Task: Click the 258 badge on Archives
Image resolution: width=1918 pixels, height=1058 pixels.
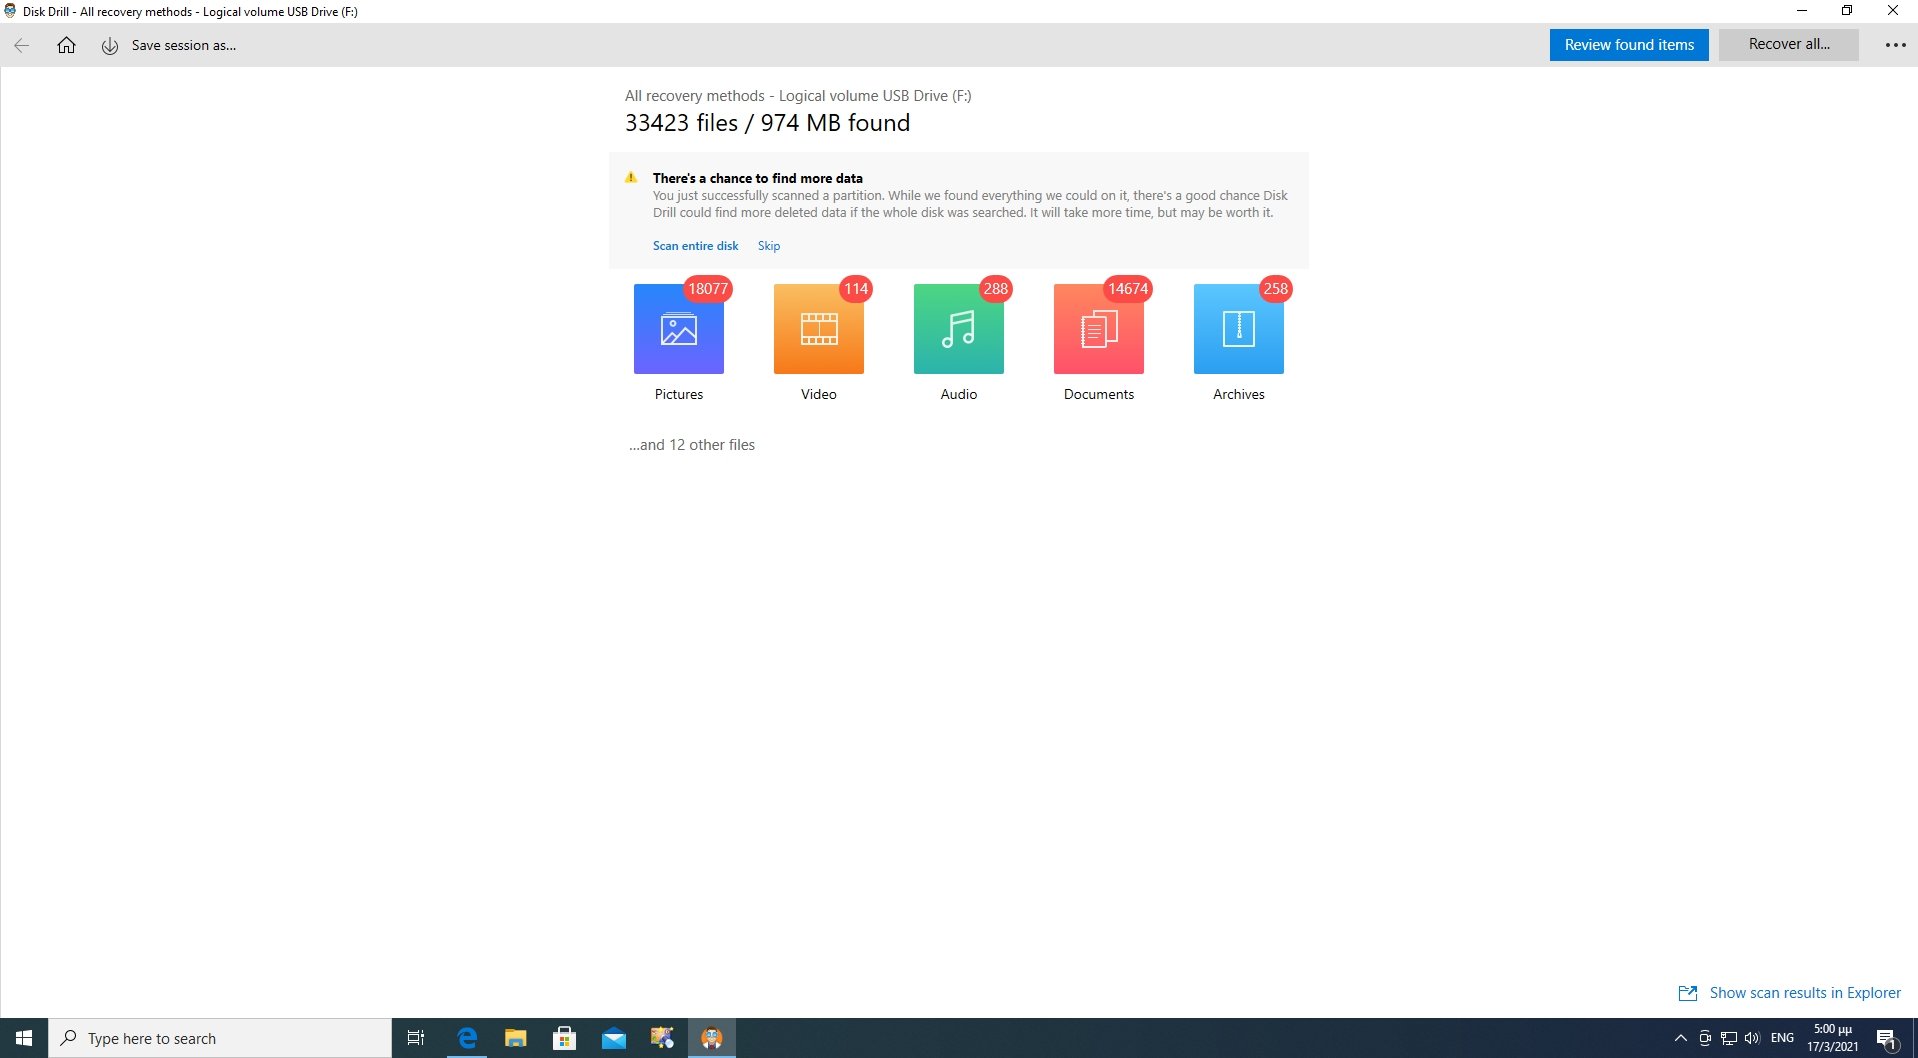Action: point(1276,289)
